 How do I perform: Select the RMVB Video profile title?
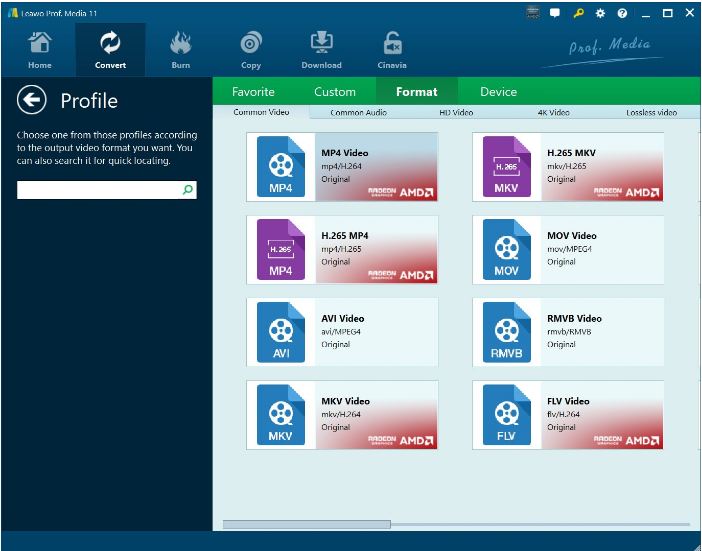574,318
